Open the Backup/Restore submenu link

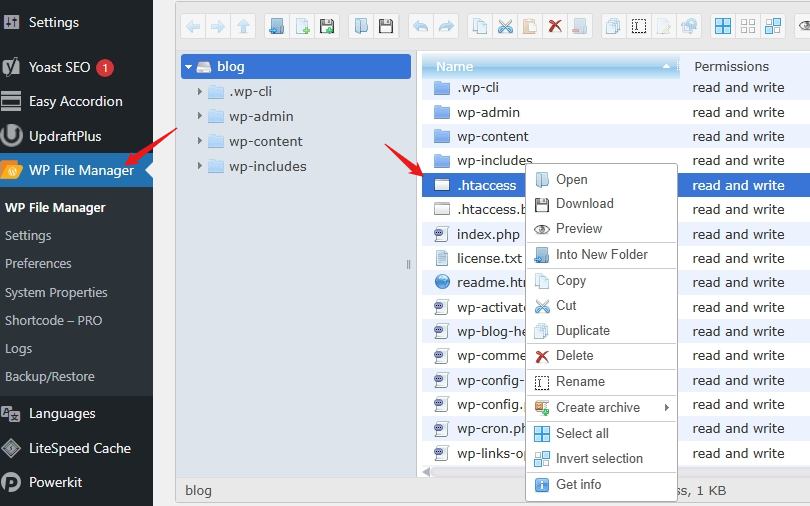point(50,376)
